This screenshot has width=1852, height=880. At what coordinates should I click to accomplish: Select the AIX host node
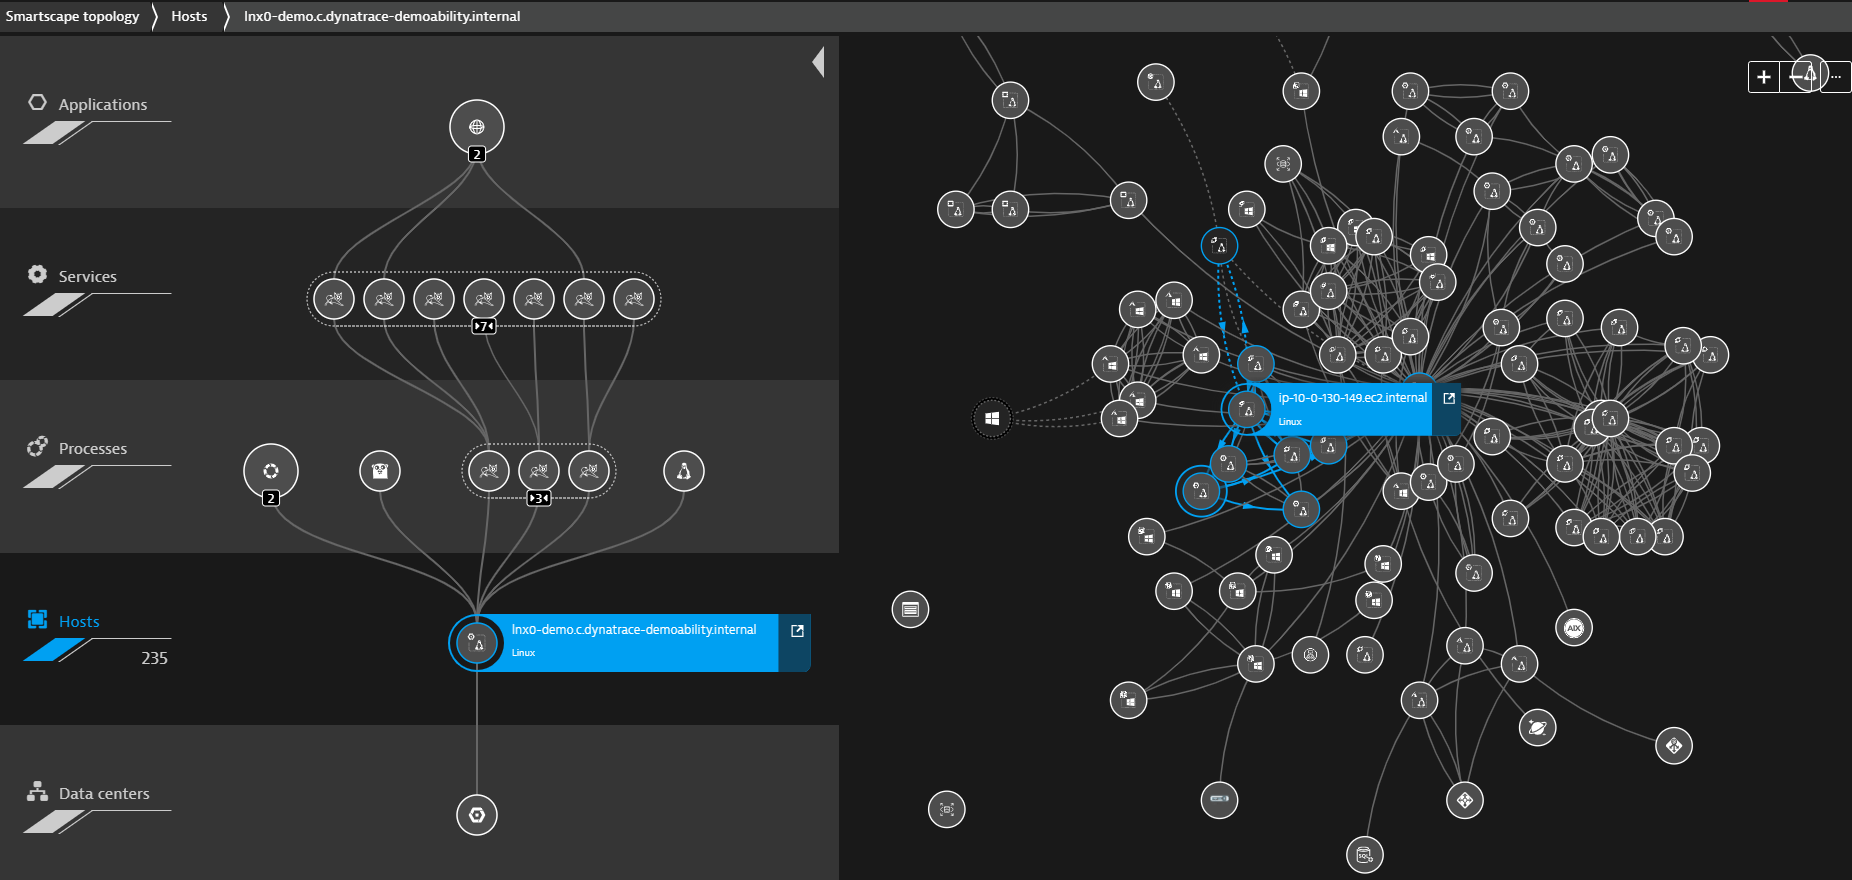pos(1574,628)
